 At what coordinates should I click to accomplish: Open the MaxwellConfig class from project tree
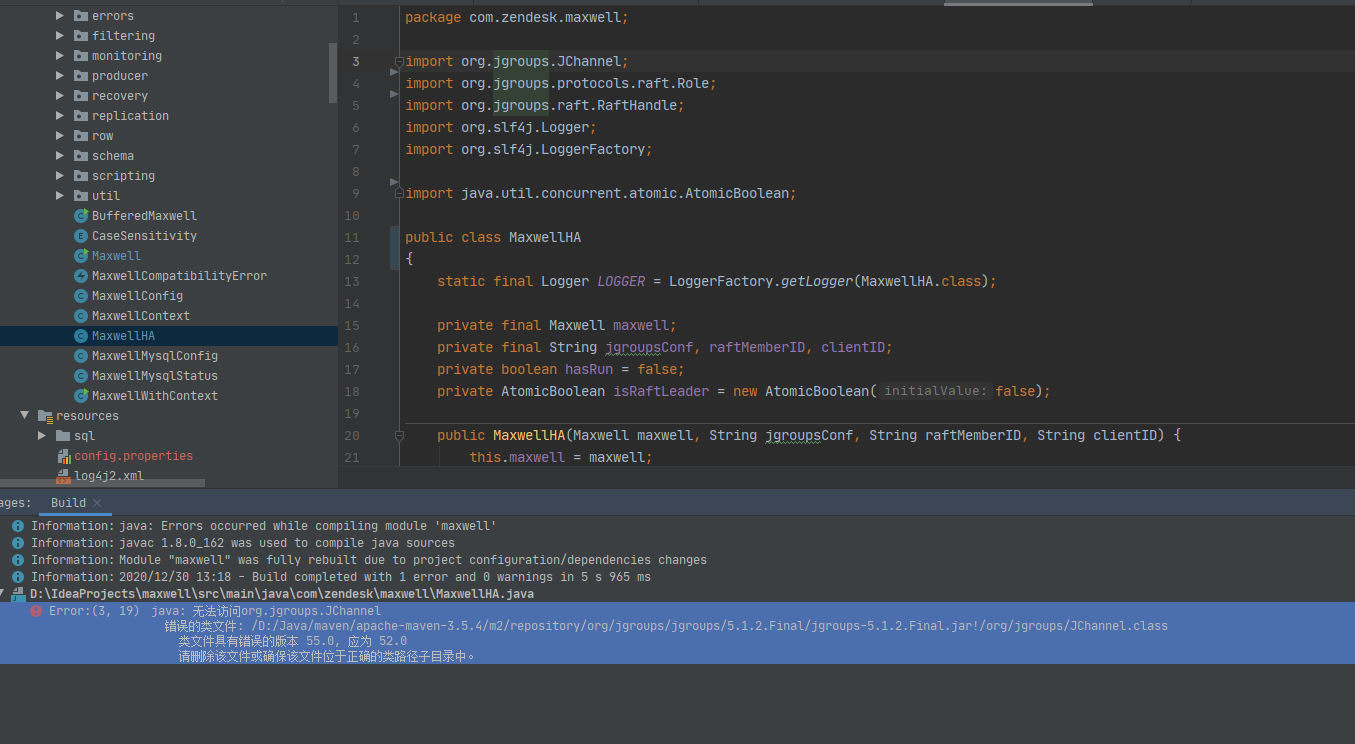137,296
